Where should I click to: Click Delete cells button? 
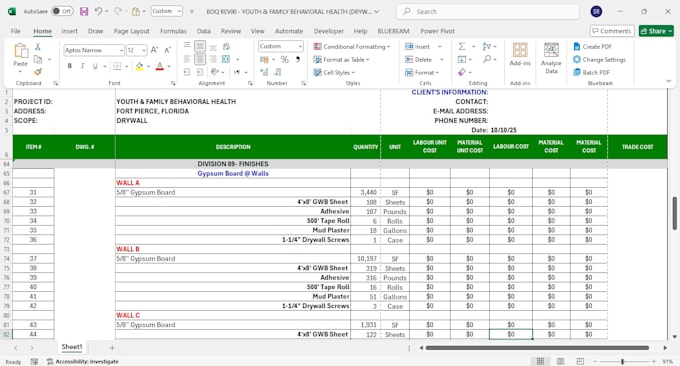(418, 59)
